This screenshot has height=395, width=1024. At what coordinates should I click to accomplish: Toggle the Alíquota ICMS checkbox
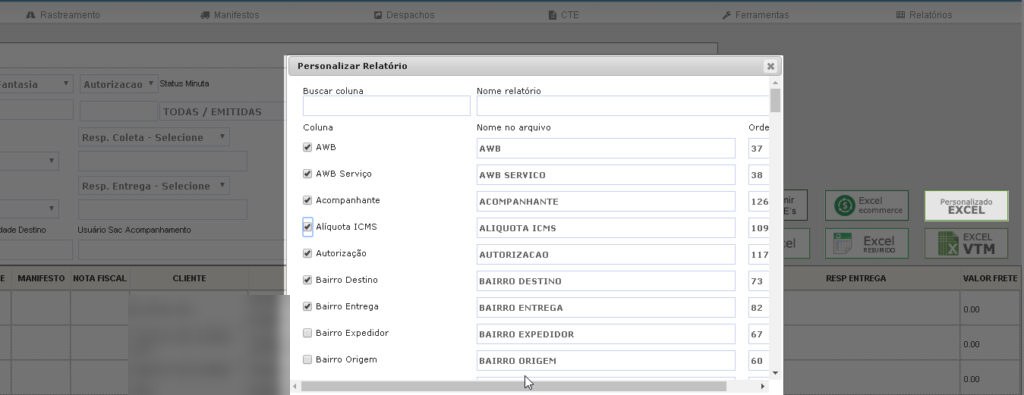coord(307,227)
